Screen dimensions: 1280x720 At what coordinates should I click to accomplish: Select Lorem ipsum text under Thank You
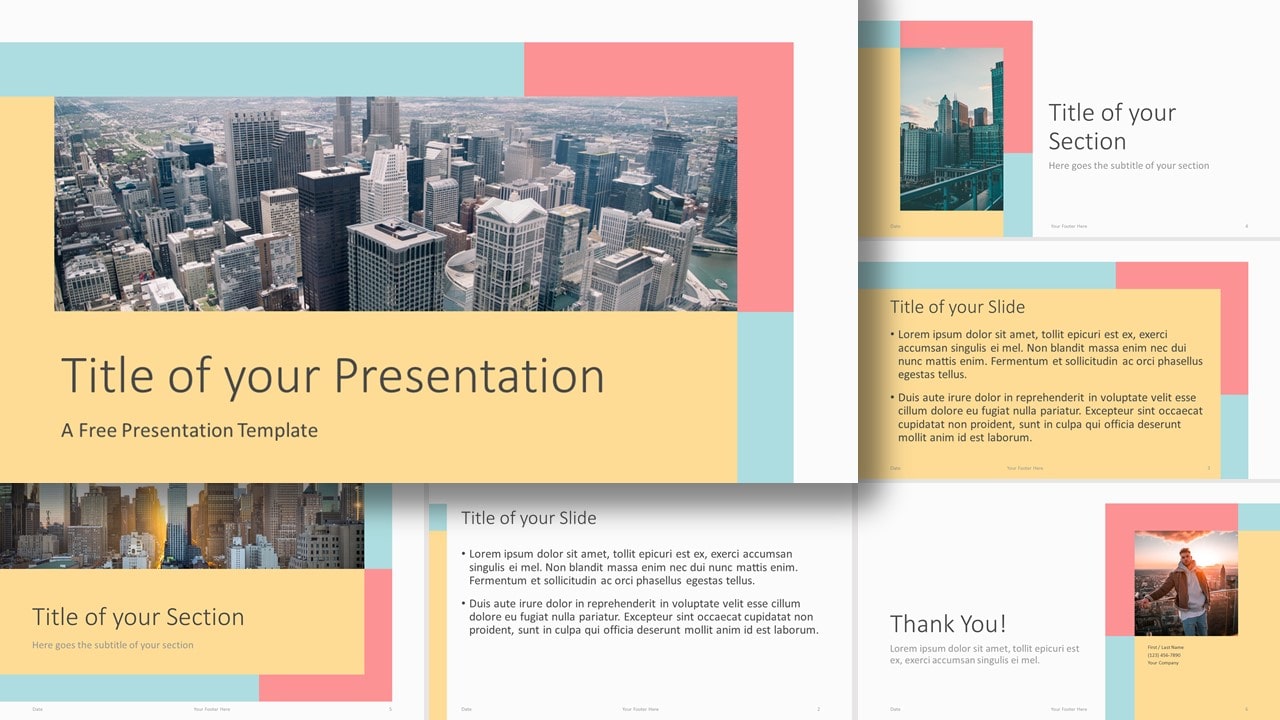tap(985, 655)
